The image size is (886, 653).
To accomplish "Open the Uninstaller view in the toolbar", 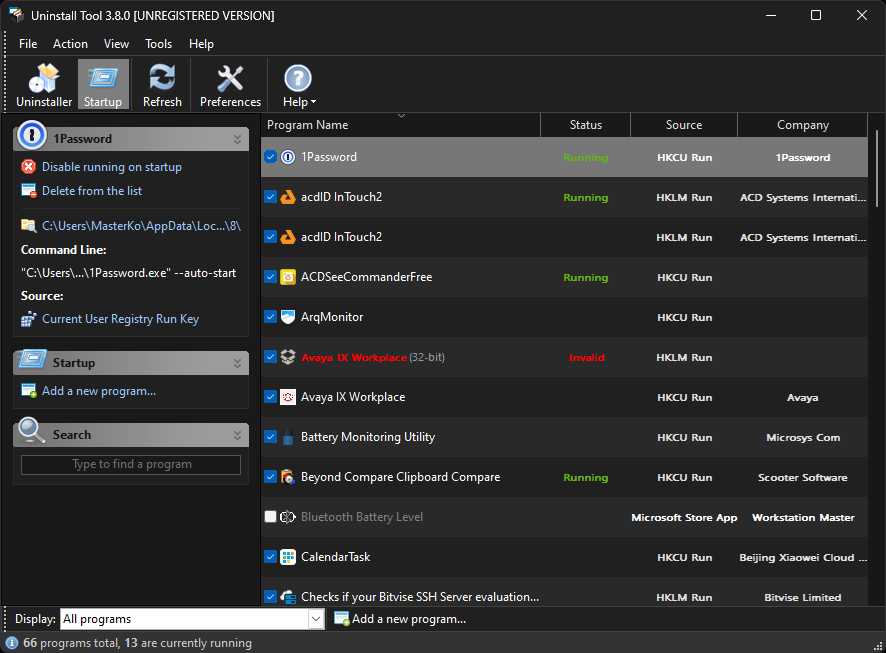I will (44, 85).
